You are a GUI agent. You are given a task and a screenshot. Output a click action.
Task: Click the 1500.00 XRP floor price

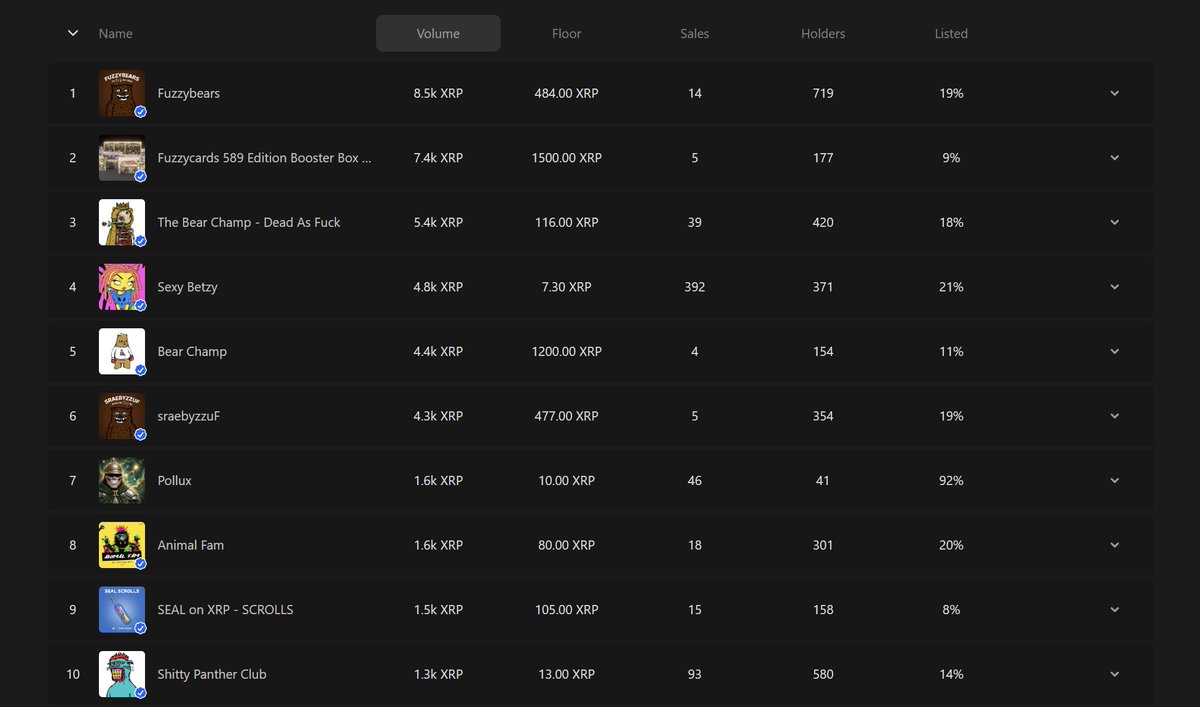[566, 158]
